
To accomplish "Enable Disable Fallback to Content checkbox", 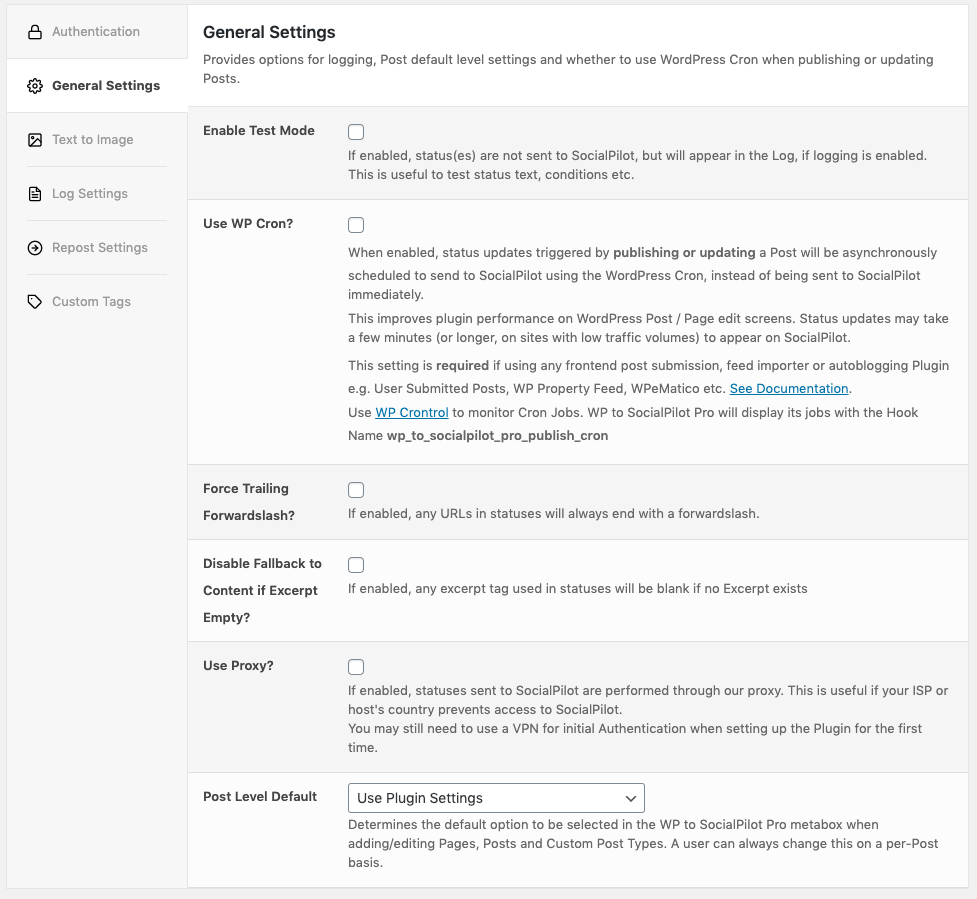I will point(356,565).
